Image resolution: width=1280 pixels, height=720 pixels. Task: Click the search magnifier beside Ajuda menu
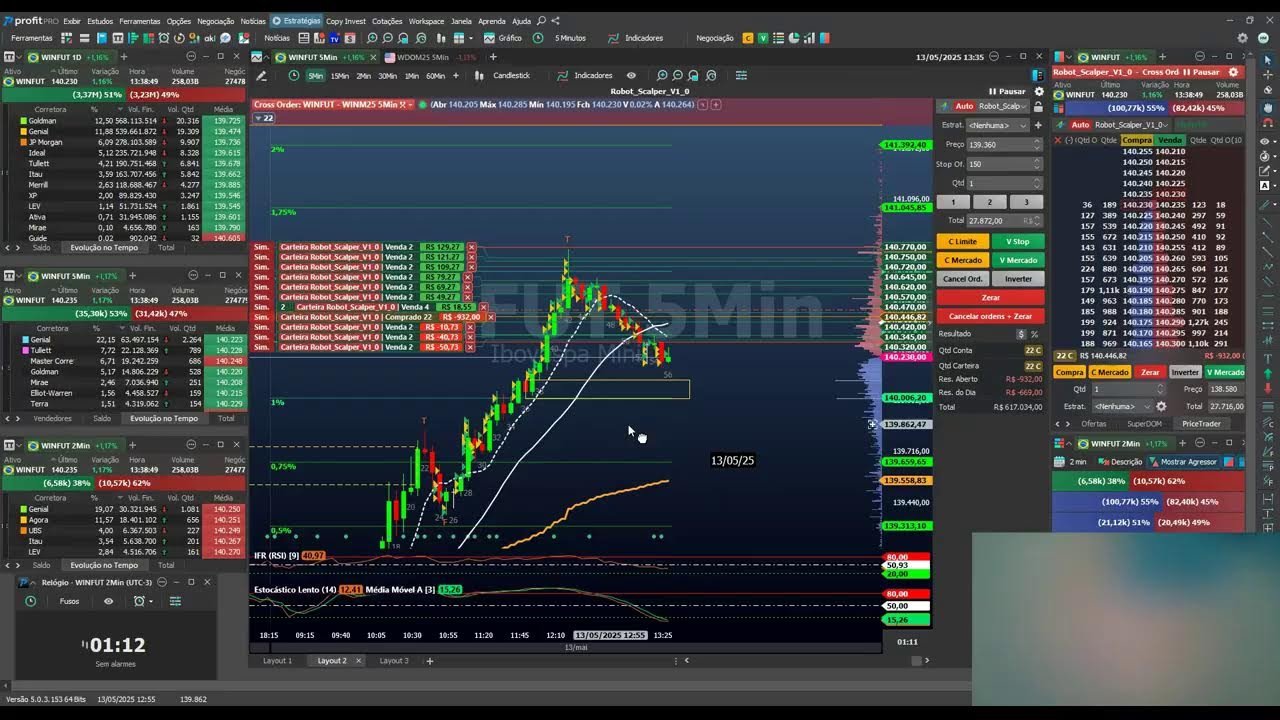coord(541,20)
